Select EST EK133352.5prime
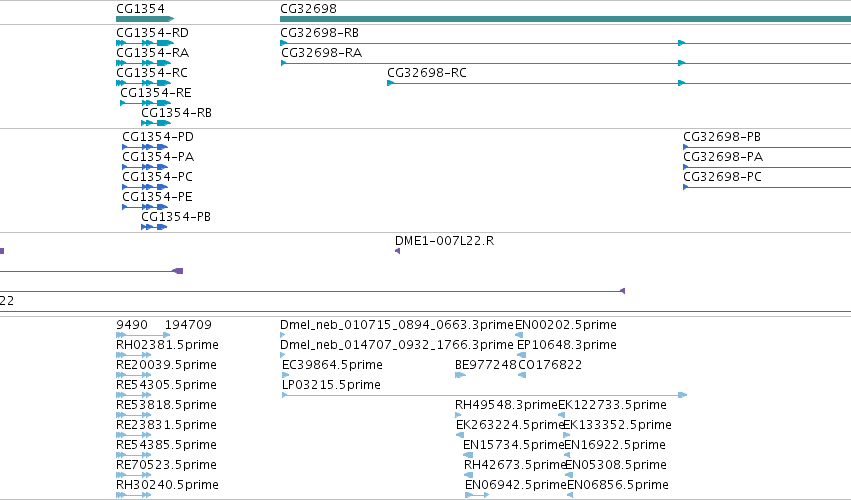Screen dimensions: 851x500 [x=617, y=425]
